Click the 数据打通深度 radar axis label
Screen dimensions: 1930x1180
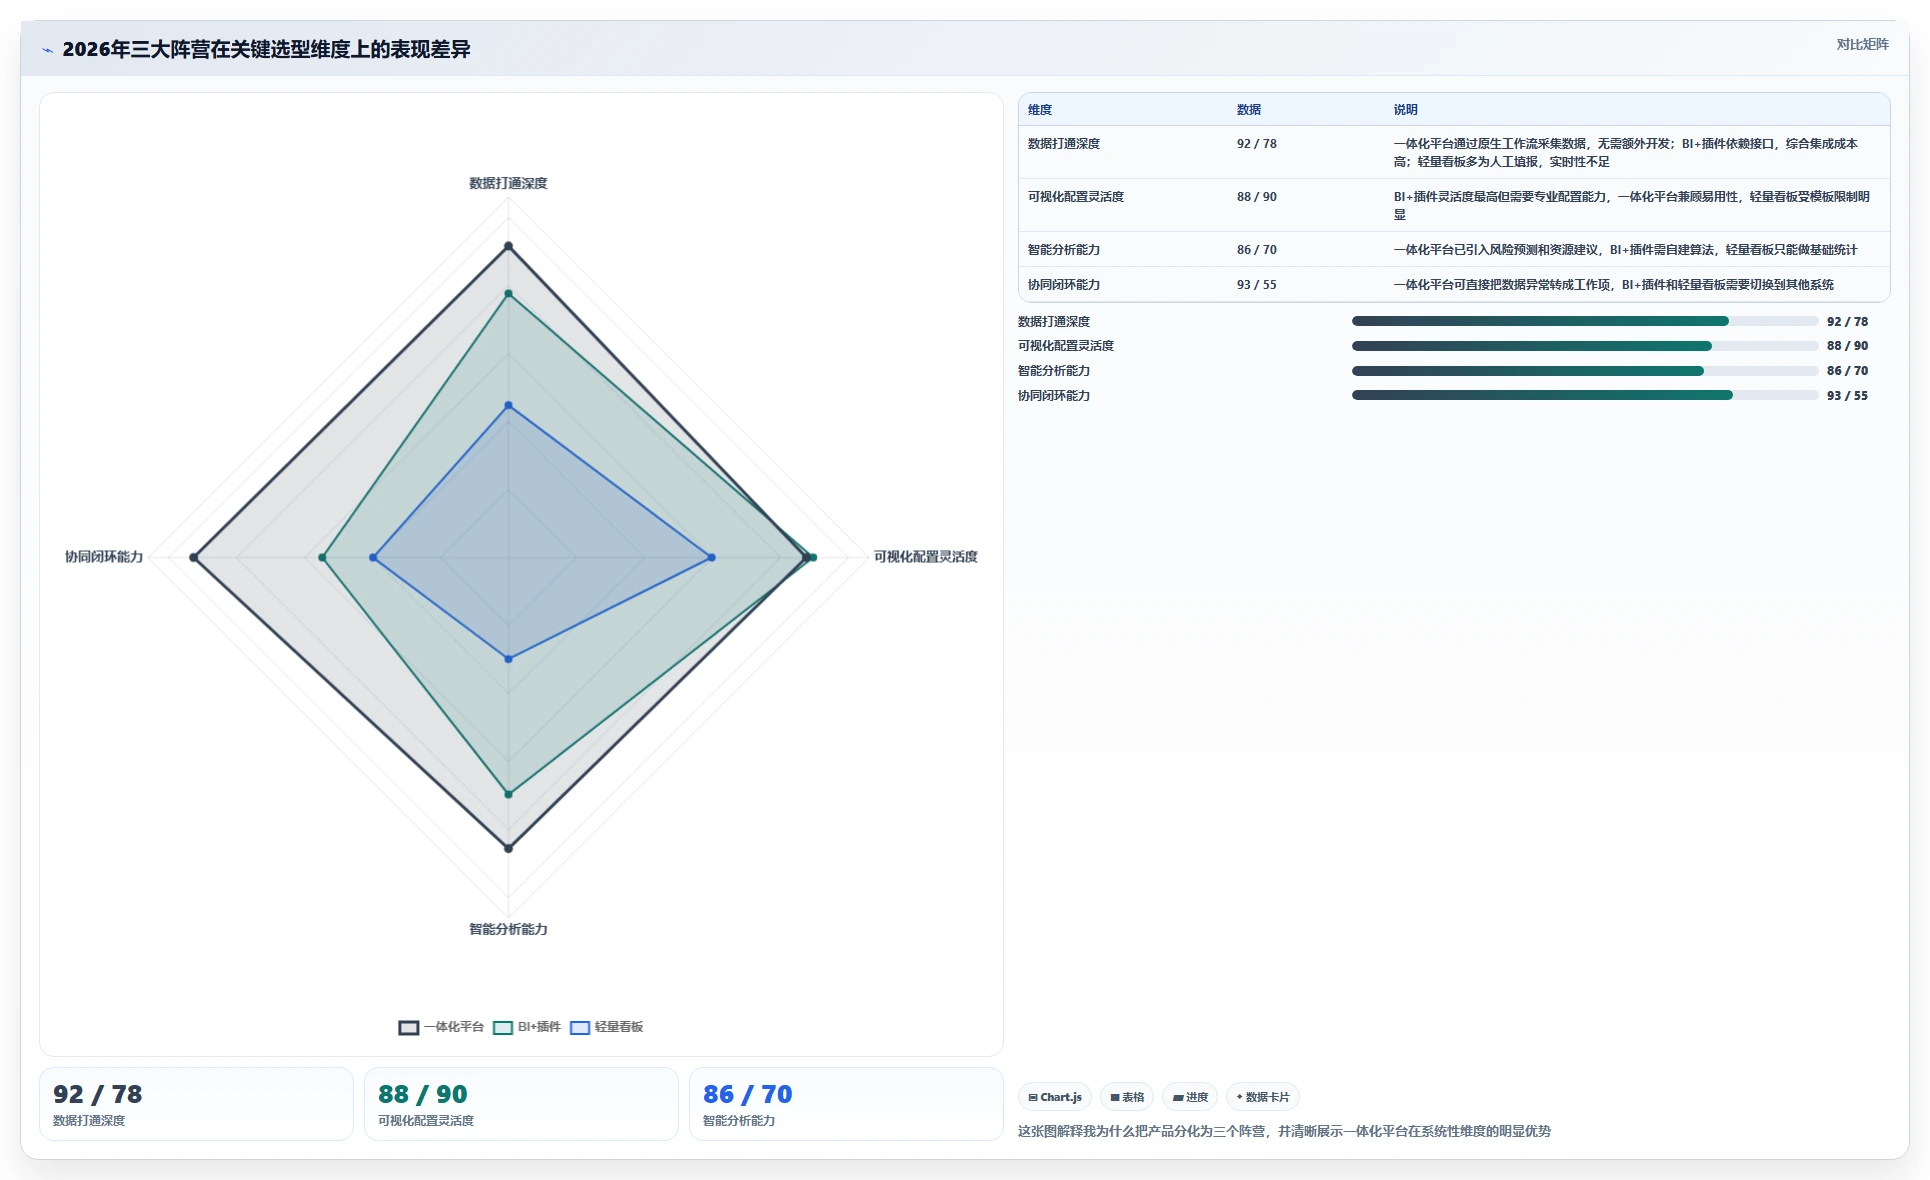(x=508, y=183)
